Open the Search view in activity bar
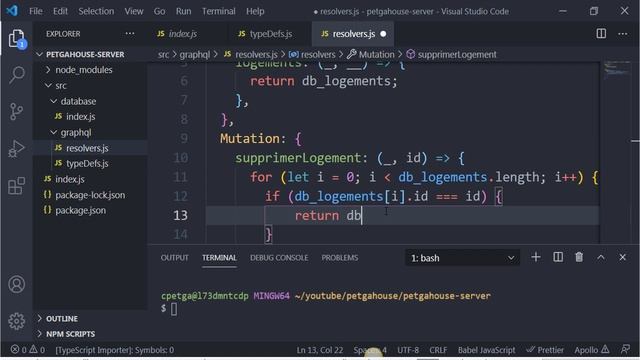The image size is (640, 360). tap(17, 75)
